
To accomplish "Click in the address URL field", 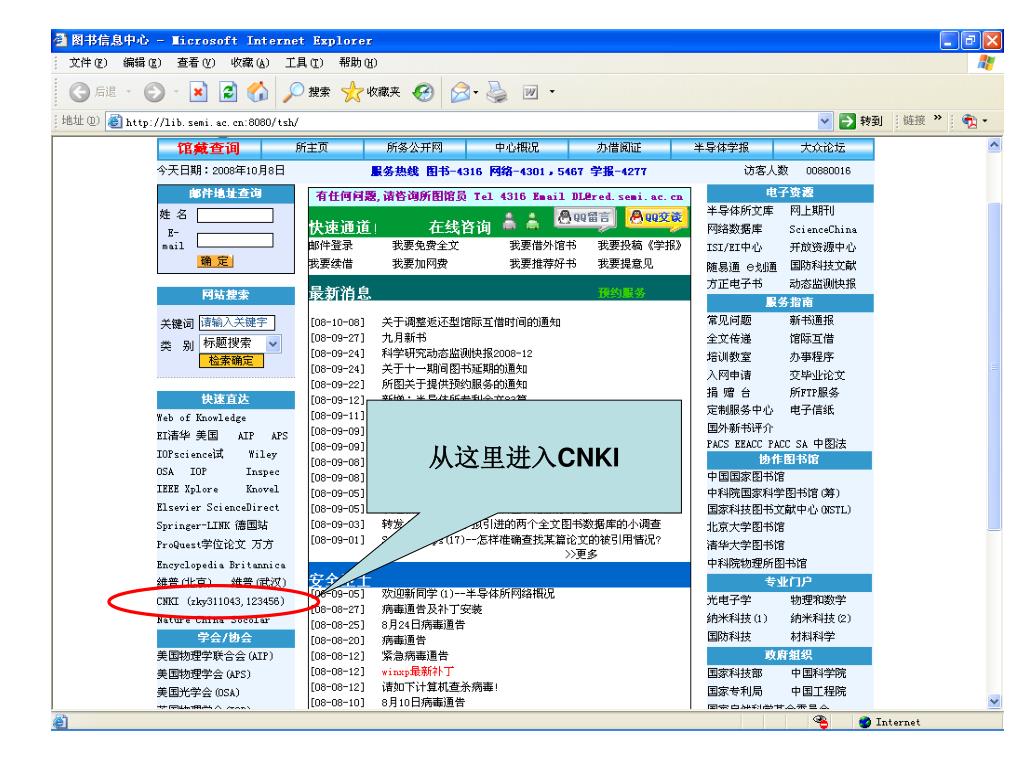I will click(470, 121).
